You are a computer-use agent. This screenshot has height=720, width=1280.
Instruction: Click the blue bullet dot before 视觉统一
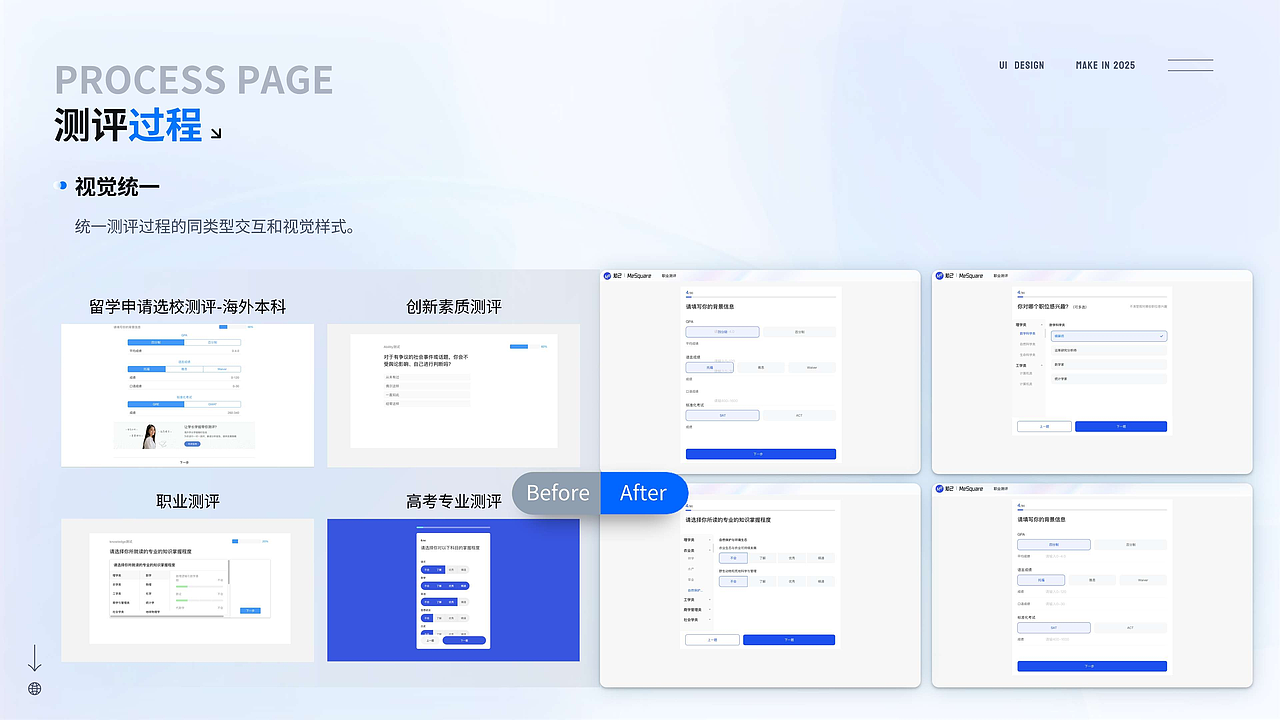pyautogui.click(x=59, y=185)
